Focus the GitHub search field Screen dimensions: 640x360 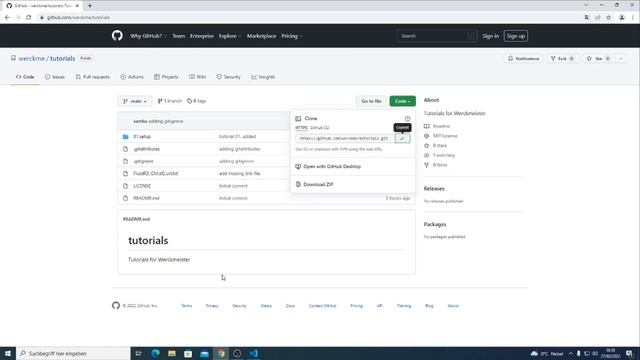pos(436,36)
